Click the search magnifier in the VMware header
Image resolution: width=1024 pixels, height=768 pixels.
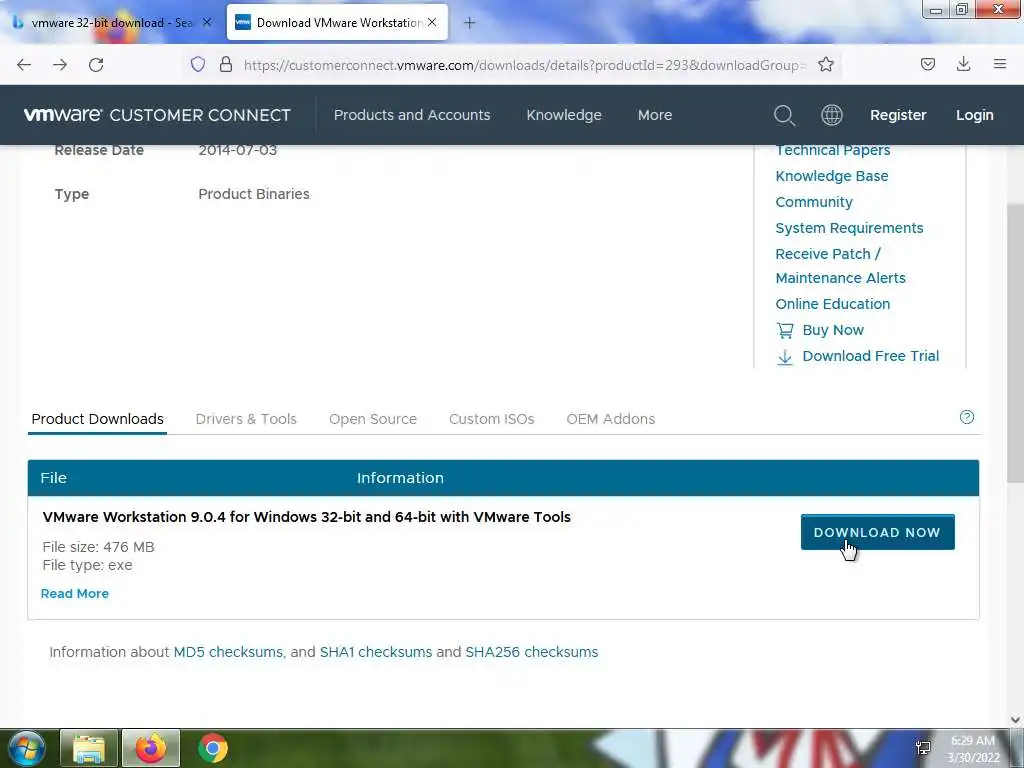pyautogui.click(x=784, y=115)
